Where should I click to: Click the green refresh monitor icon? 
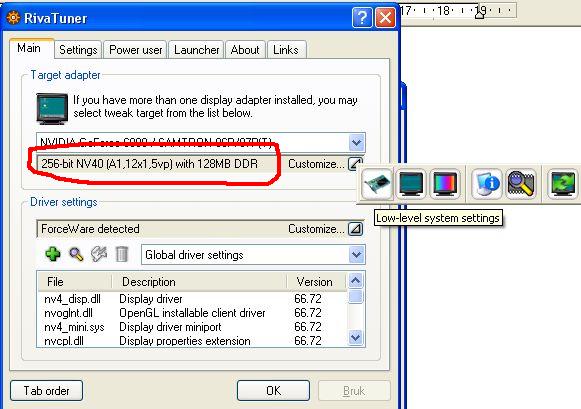pos(562,184)
